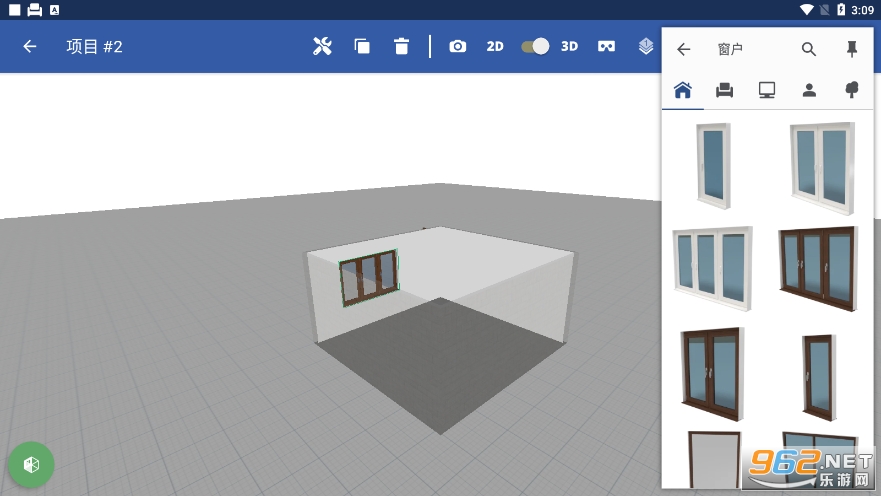Viewport: 881px width, 496px height.
Task: Enter VR headset view mode
Action: 606,46
